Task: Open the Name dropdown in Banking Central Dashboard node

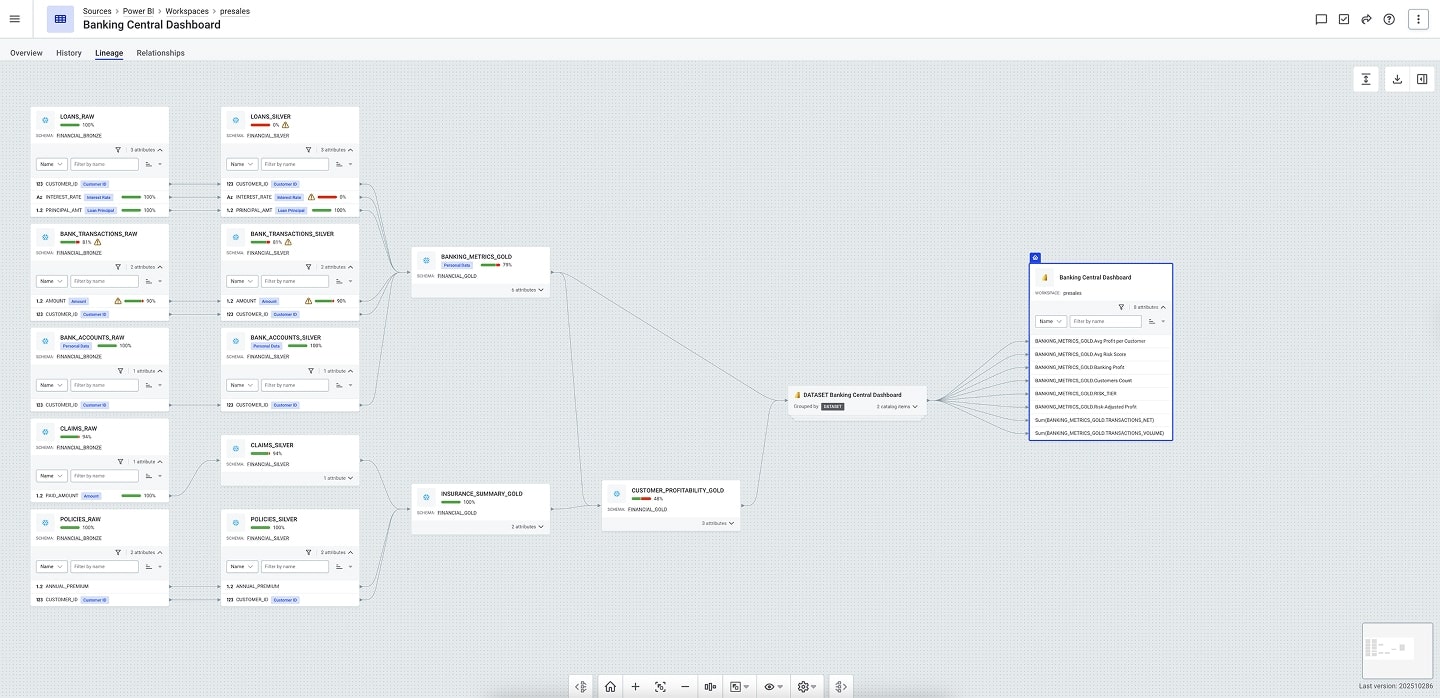Action: click(1050, 321)
